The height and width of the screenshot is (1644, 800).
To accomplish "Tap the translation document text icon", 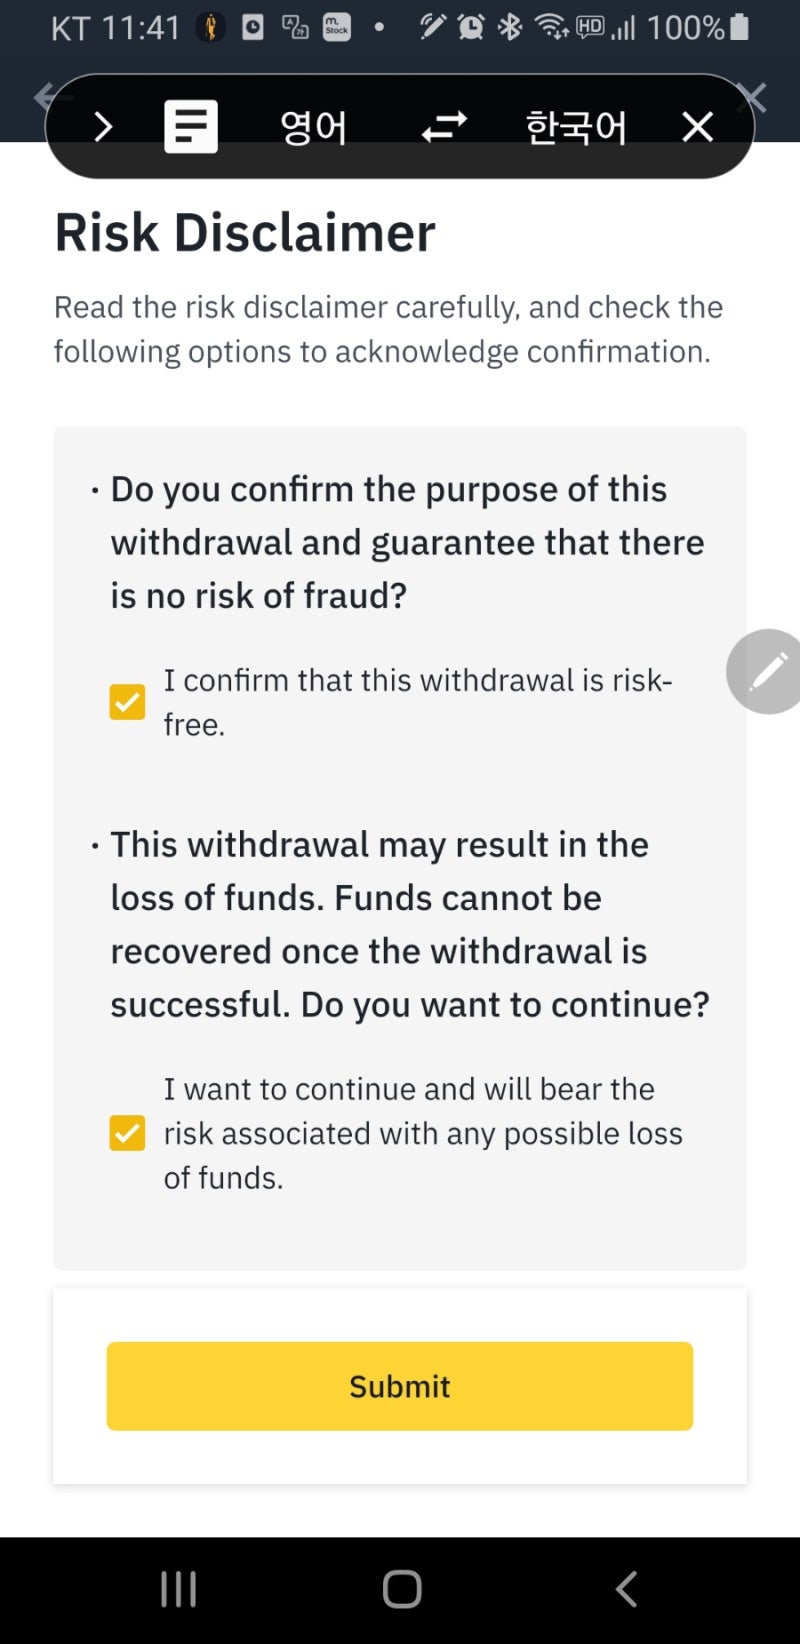I will coord(190,126).
